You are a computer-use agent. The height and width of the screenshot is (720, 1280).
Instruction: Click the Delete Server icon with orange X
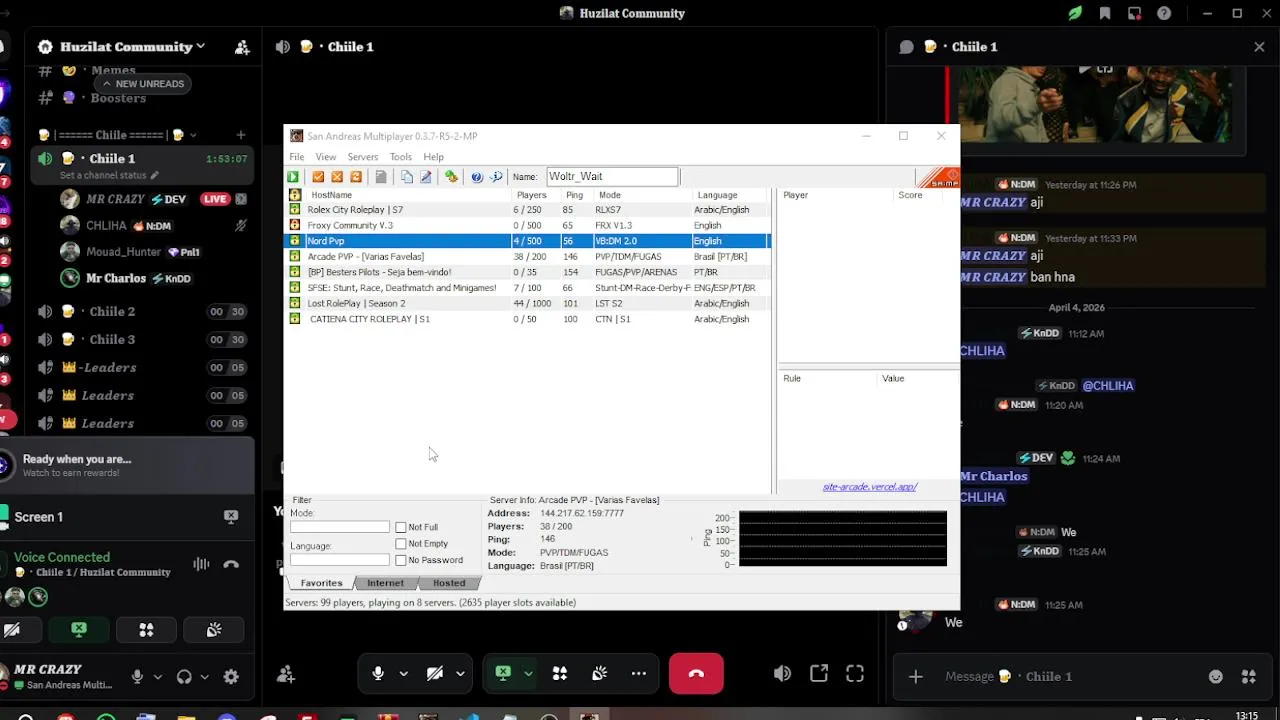pos(337,177)
